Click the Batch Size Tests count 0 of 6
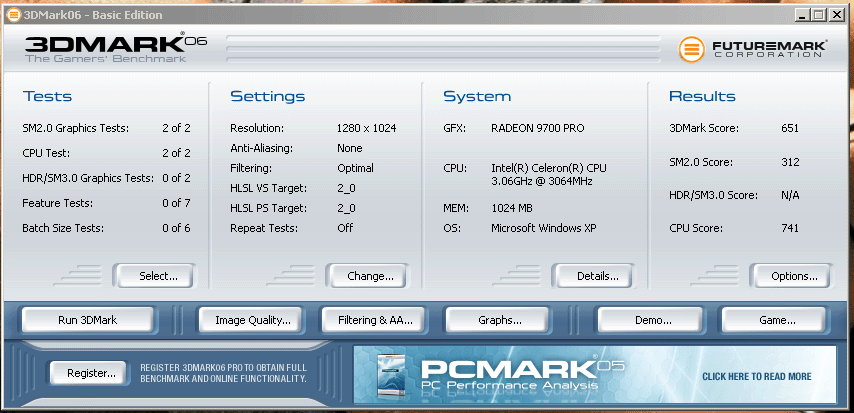The image size is (854, 413). [x=176, y=228]
